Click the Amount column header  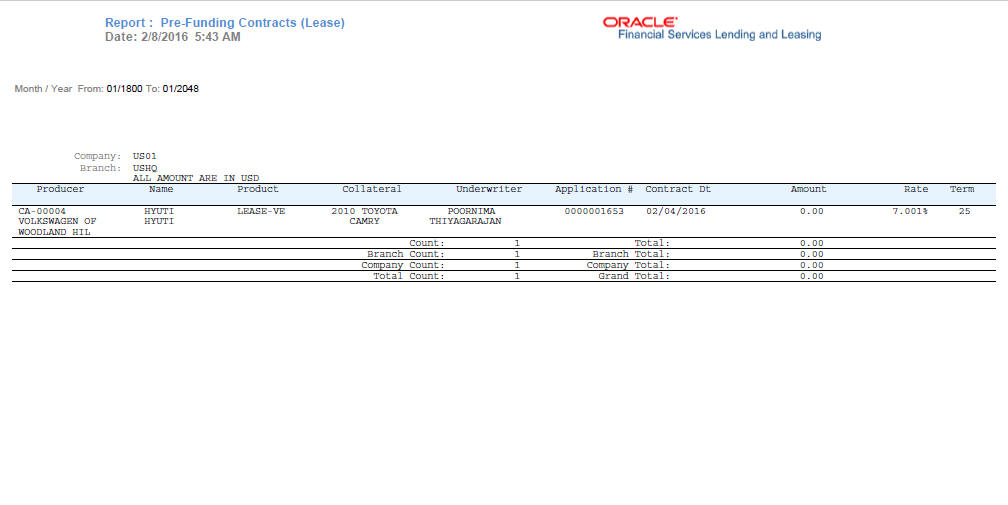pyautogui.click(x=809, y=189)
